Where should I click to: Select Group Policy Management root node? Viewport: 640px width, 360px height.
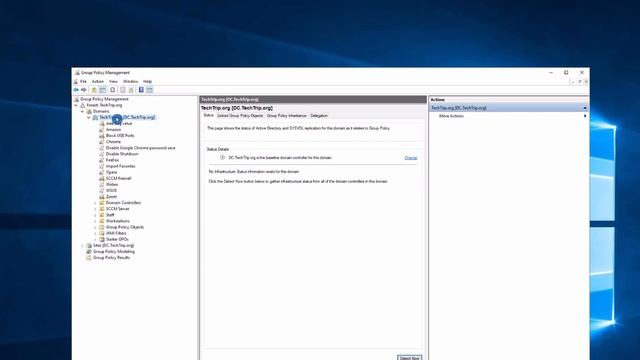(x=104, y=99)
